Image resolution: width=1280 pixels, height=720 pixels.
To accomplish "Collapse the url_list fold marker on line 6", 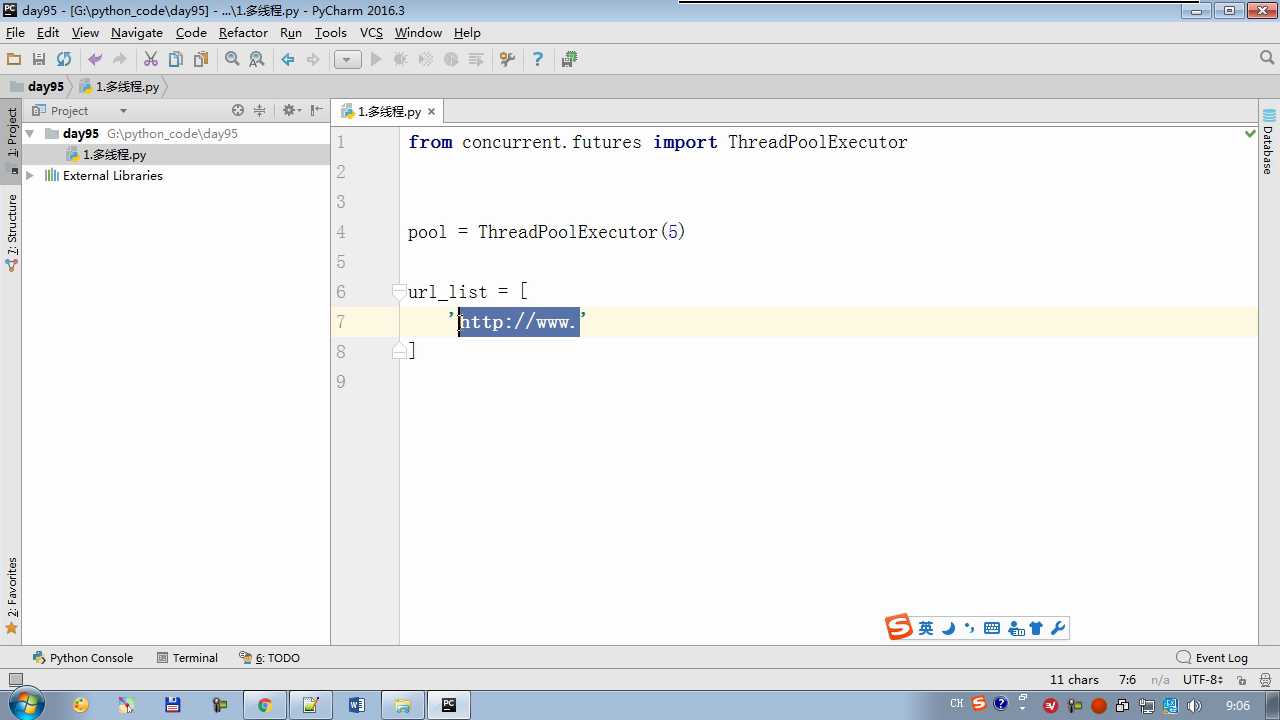I will [x=399, y=292].
